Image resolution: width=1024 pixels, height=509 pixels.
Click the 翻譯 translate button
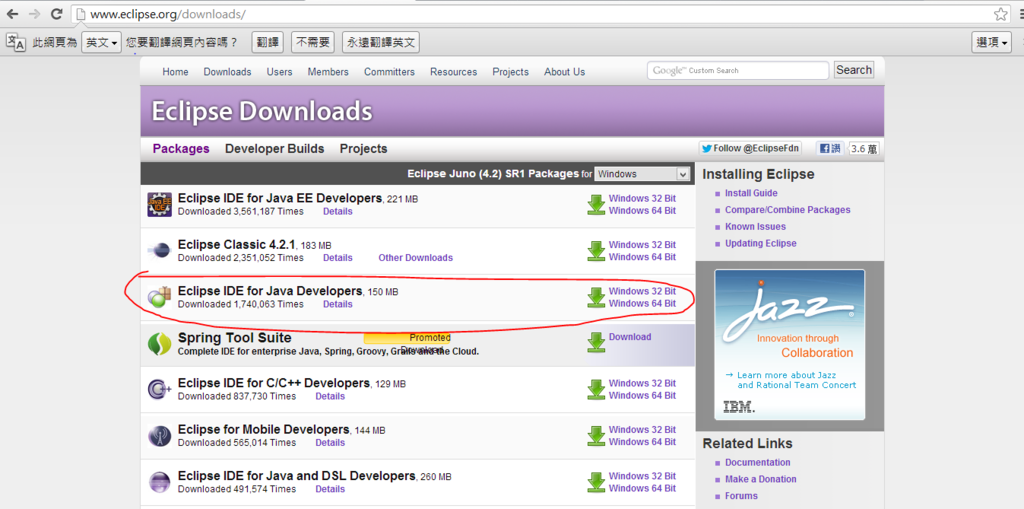tap(267, 42)
